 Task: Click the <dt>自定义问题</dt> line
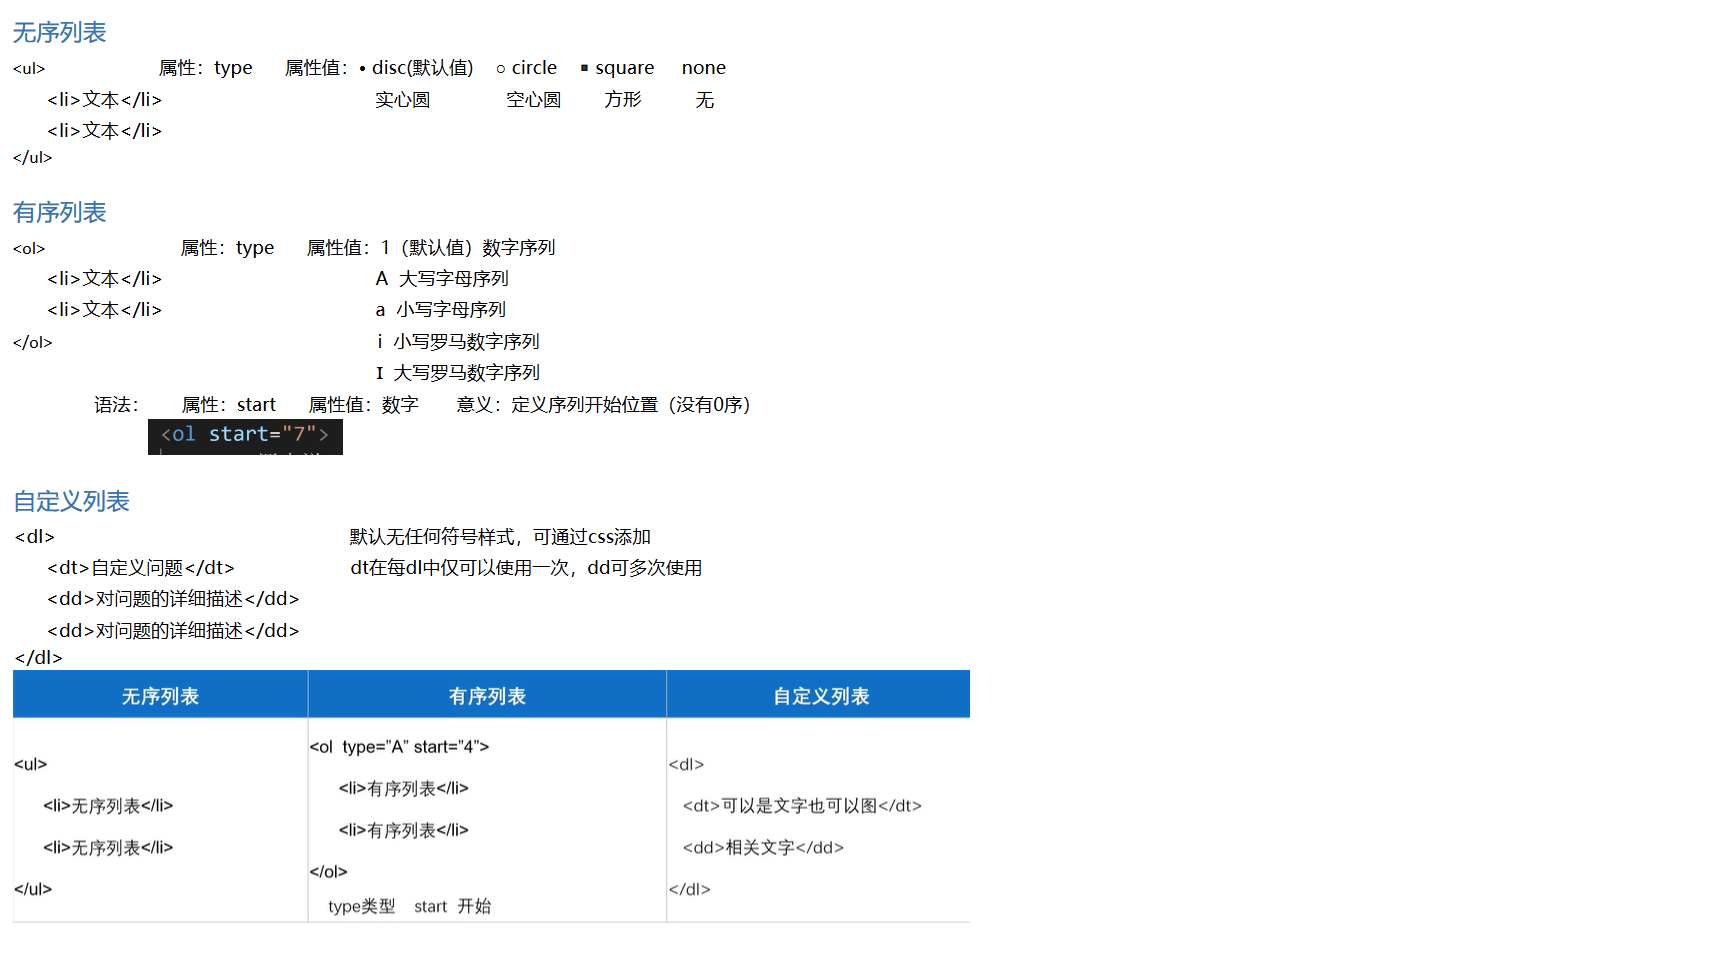tap(141, 567)
